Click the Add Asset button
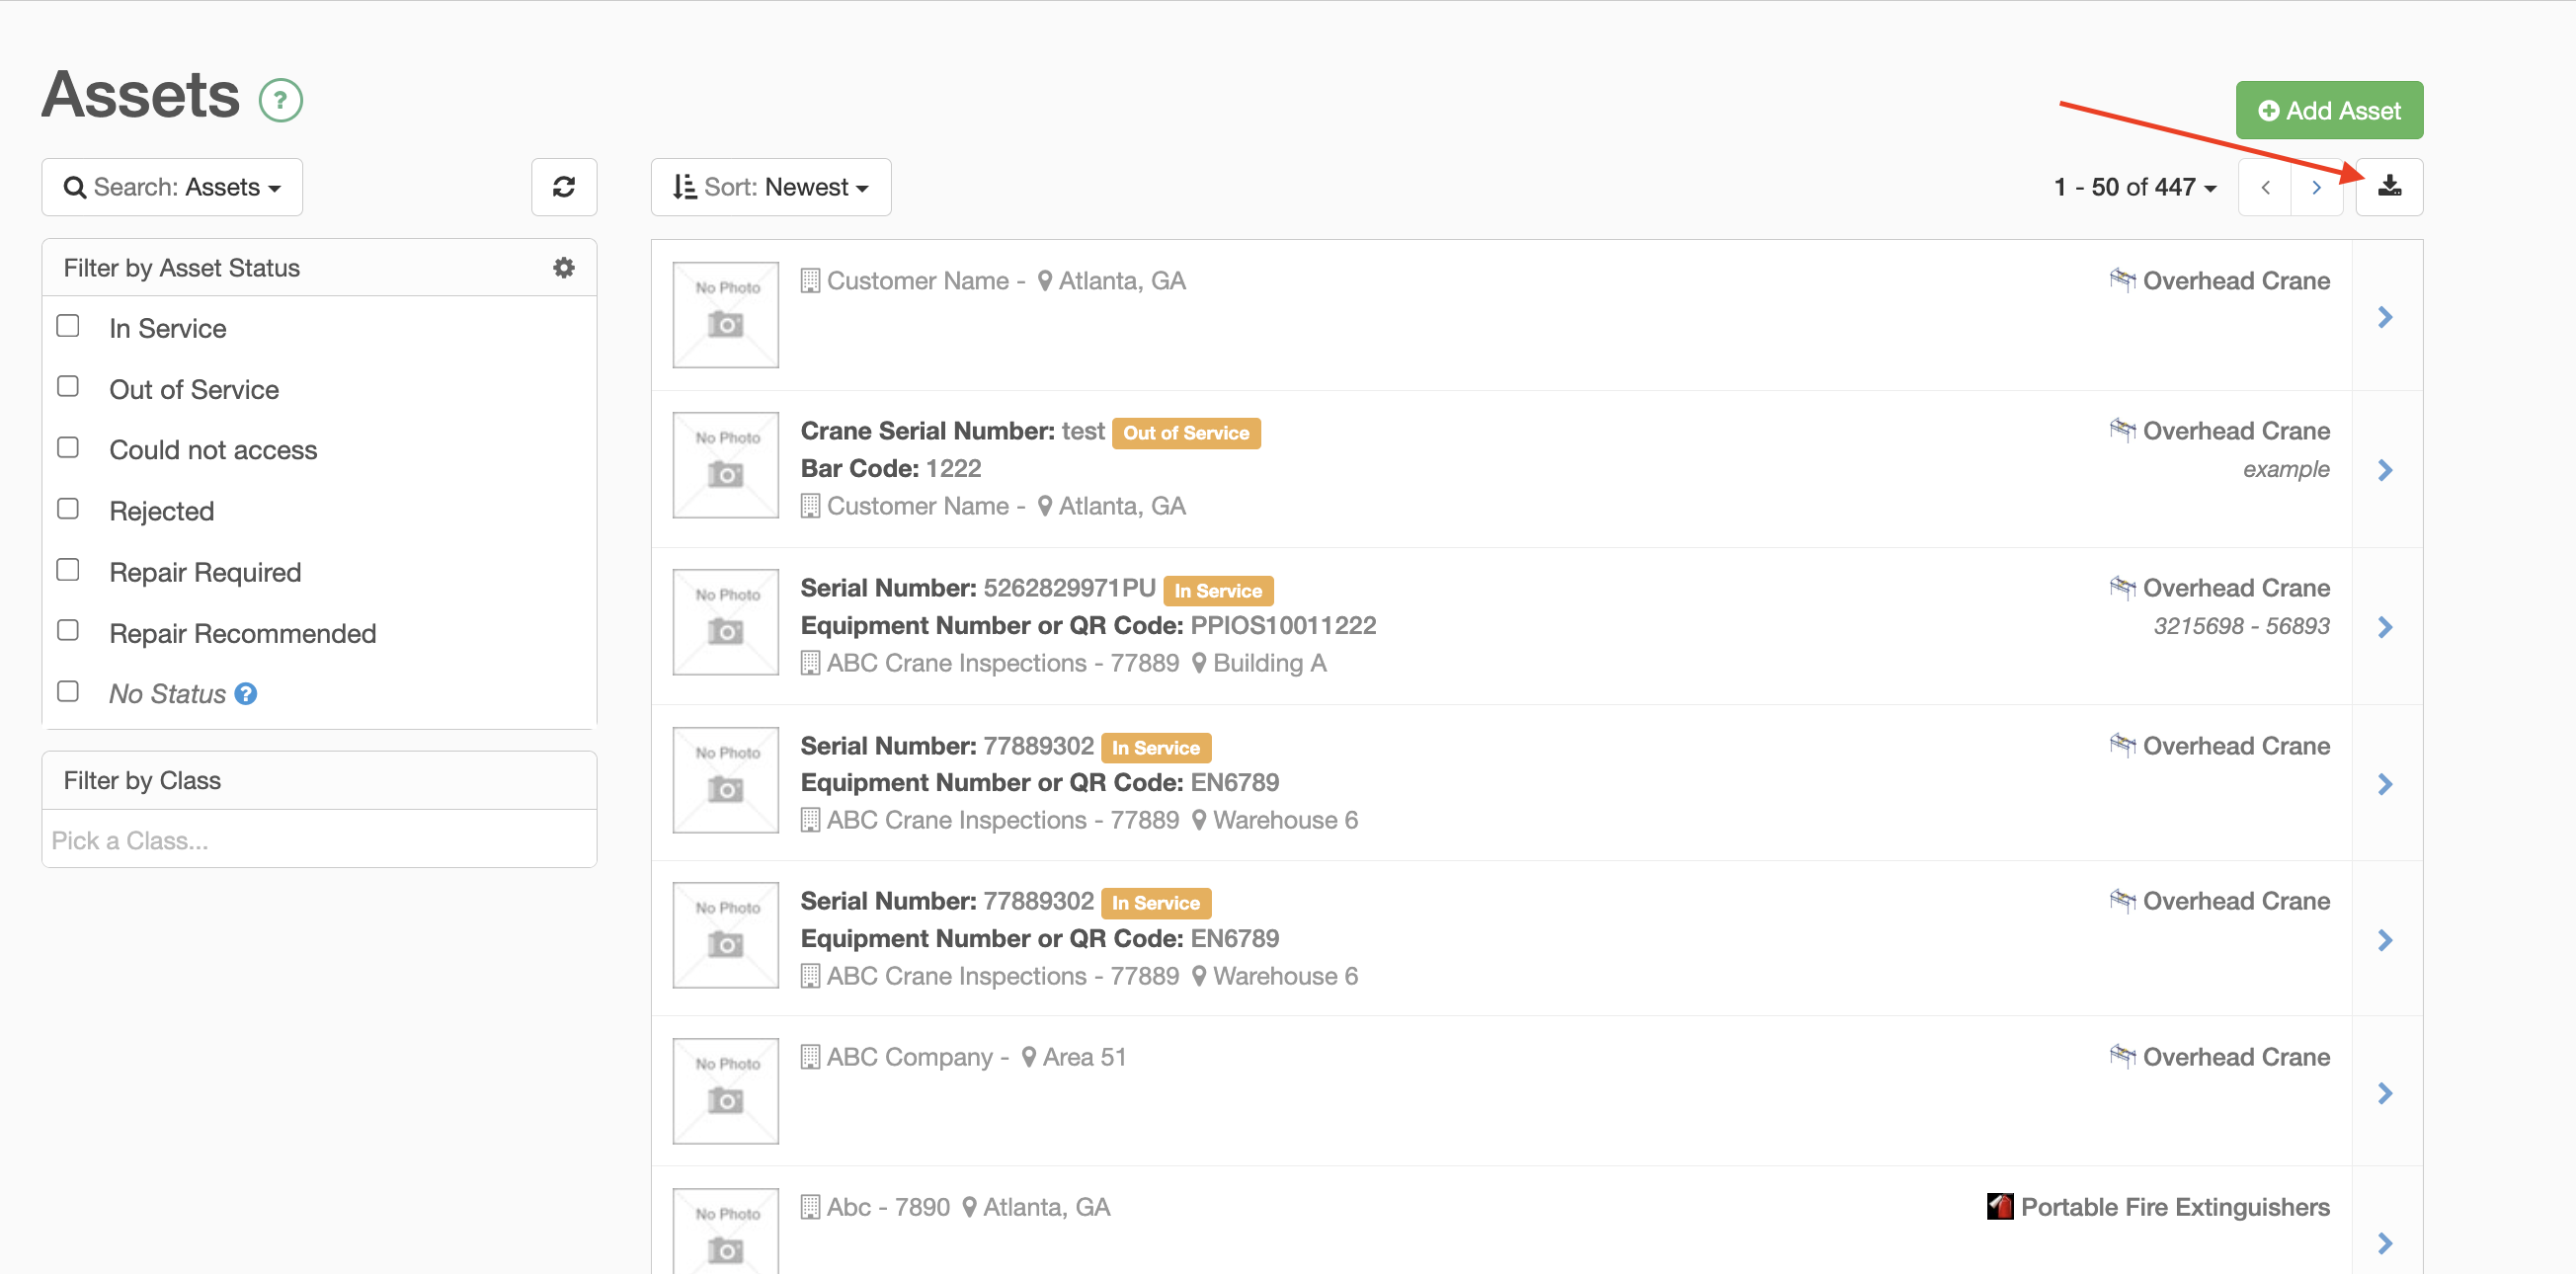The image size is (2576, 1274). tap(2329, 110)
